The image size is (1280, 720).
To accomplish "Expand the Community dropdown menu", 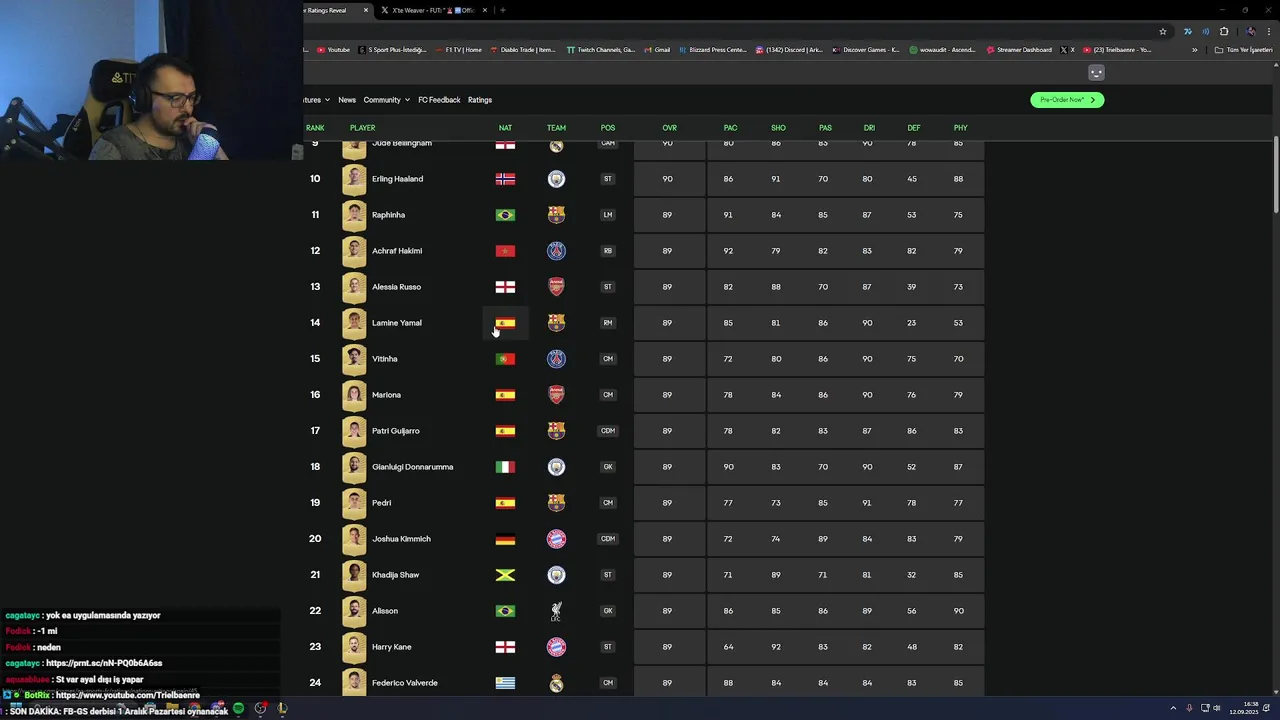I will point(386,100).
